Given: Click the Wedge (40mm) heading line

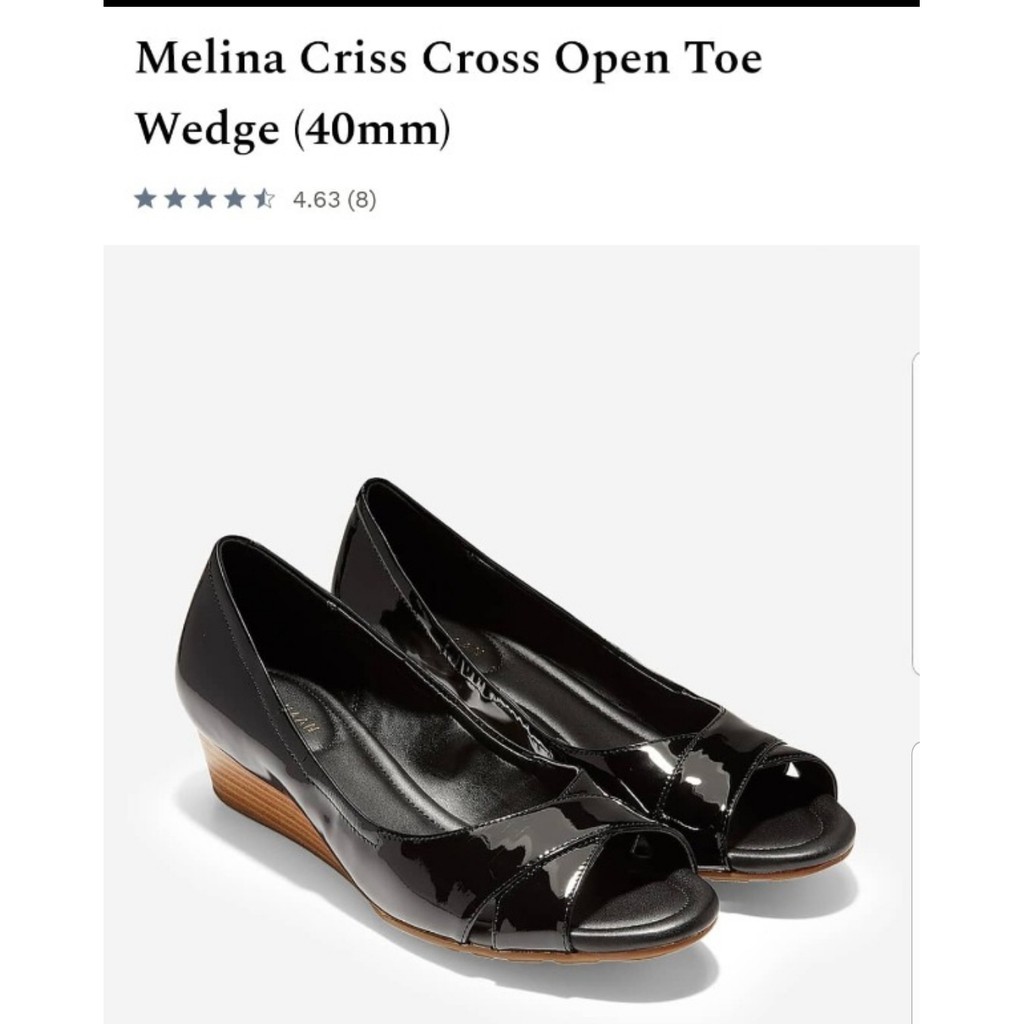Looking at the screenshot, I should click(293, 129).
